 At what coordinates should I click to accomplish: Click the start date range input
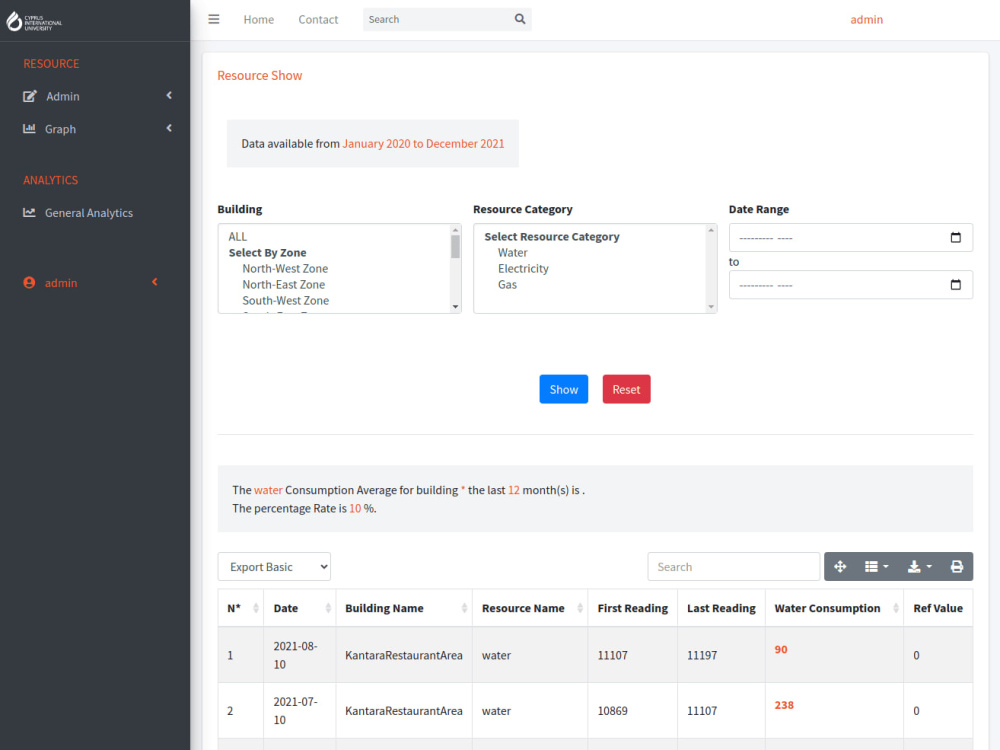click(x=851, y=237)
